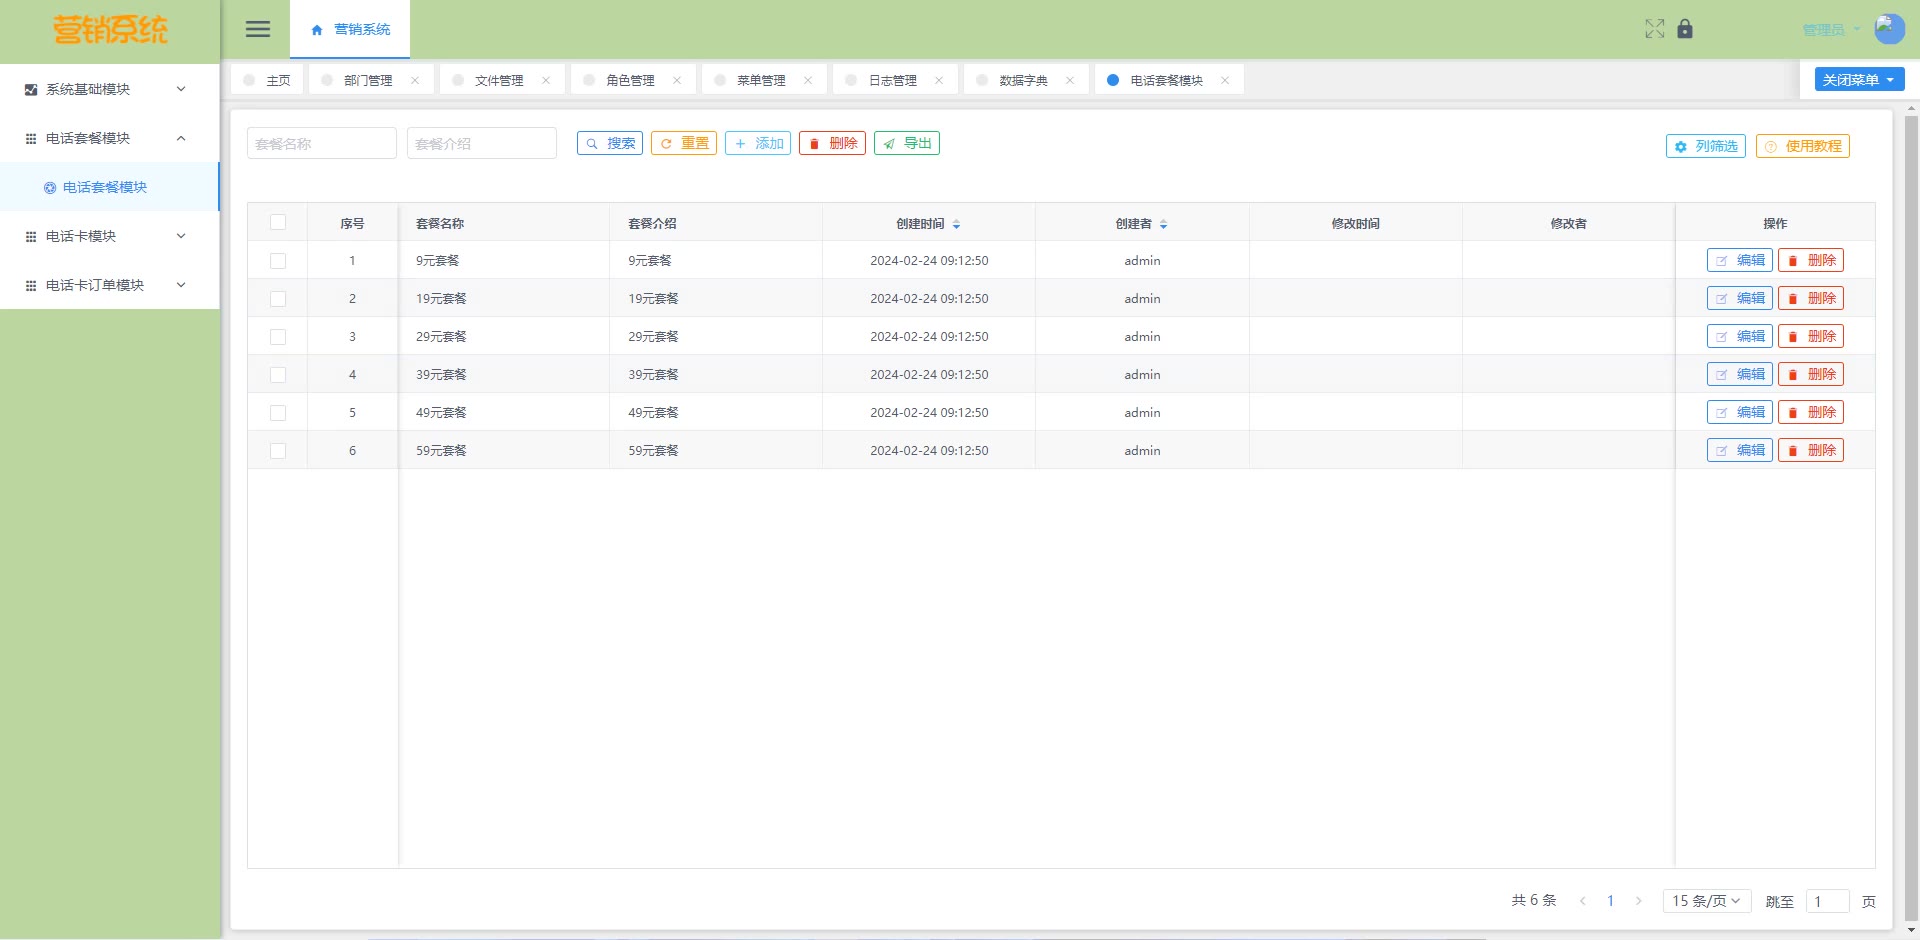Select the checkbox for 9元套餐 row
Viewport: 1920px width, 940px height.
pyautogui.click(x=278, y=261)
